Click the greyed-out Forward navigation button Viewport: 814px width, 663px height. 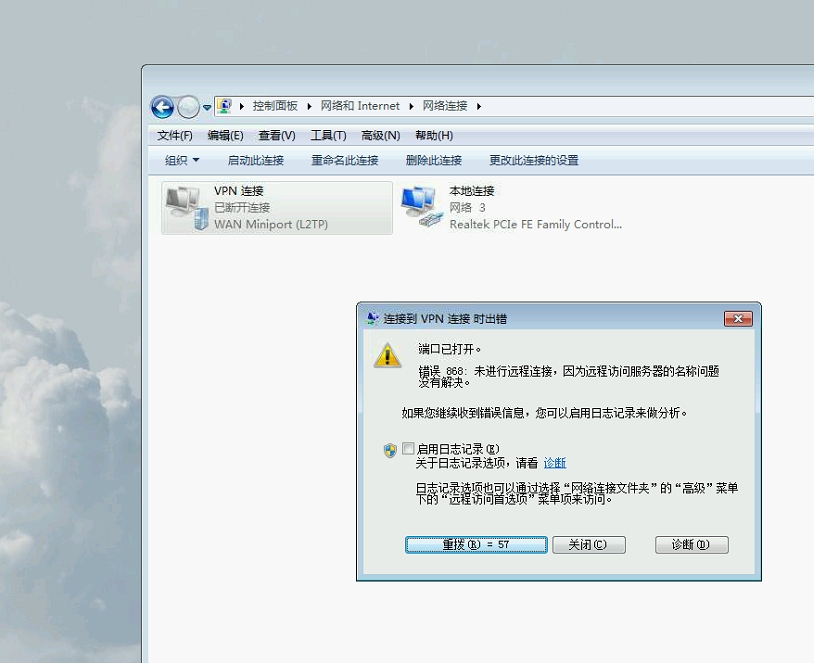pyautogui.click(x=188, y=107)
